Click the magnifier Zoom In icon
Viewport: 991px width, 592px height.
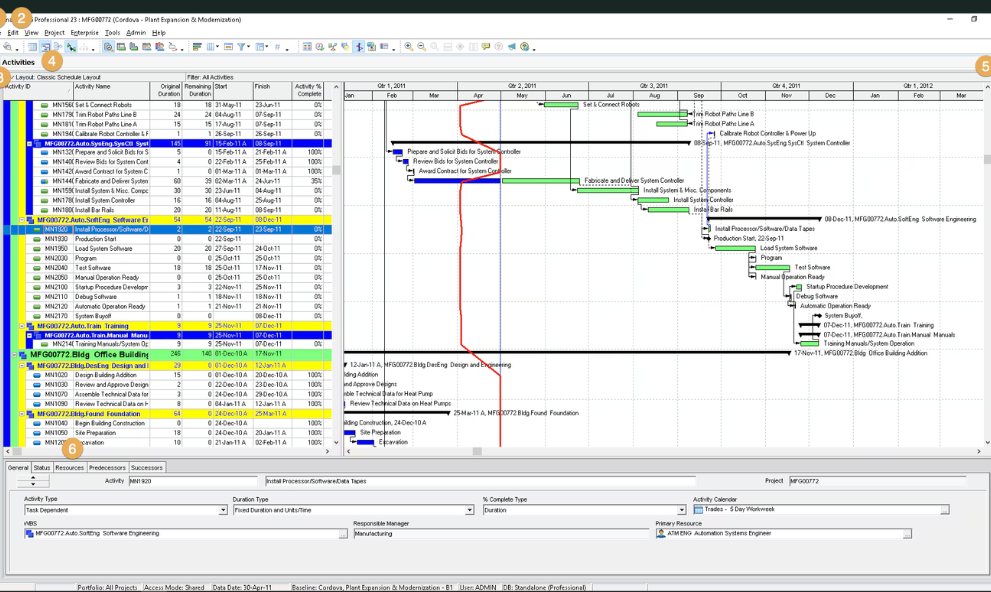[409, 47]
